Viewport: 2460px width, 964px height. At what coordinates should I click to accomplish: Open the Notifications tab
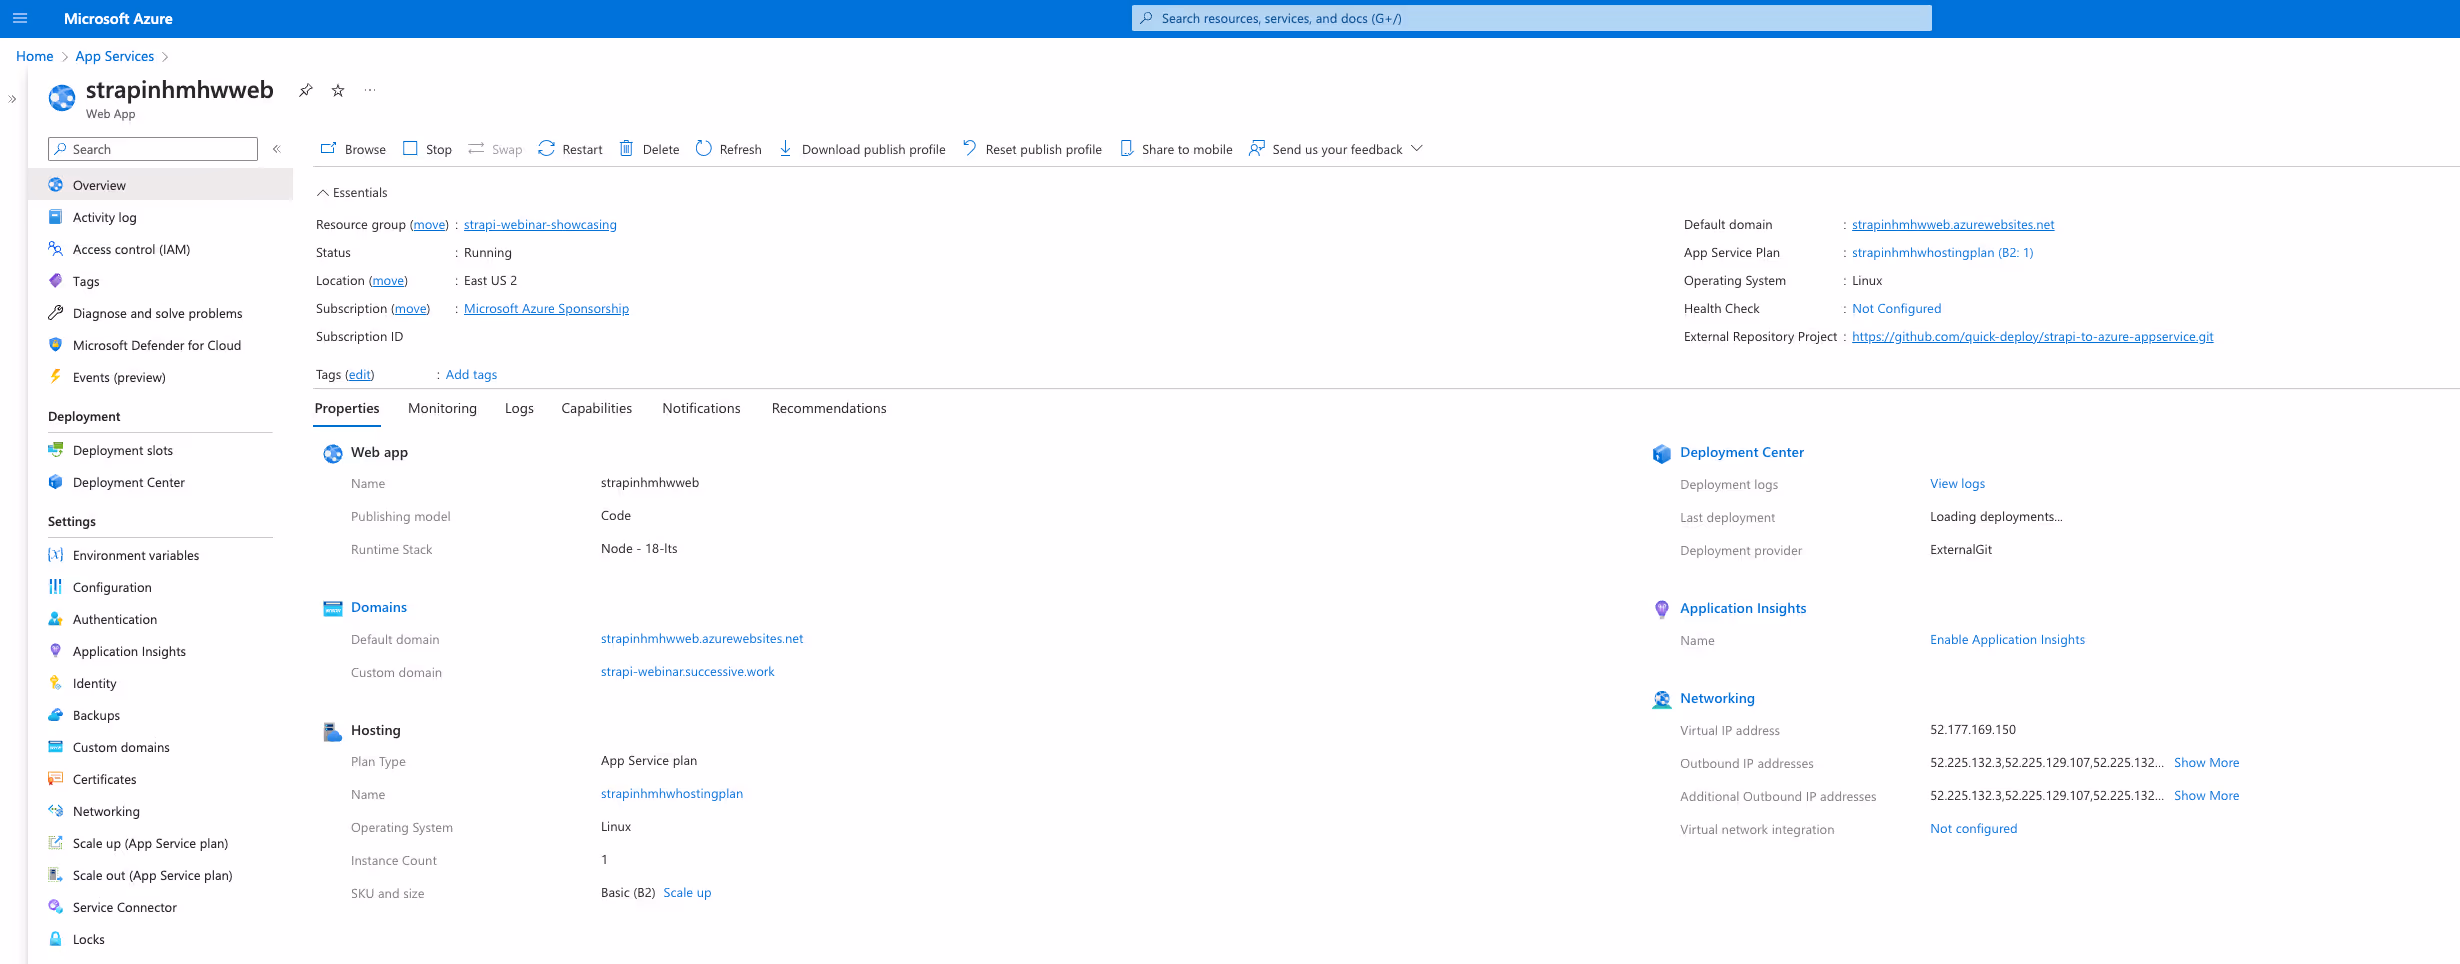[701, 408]
